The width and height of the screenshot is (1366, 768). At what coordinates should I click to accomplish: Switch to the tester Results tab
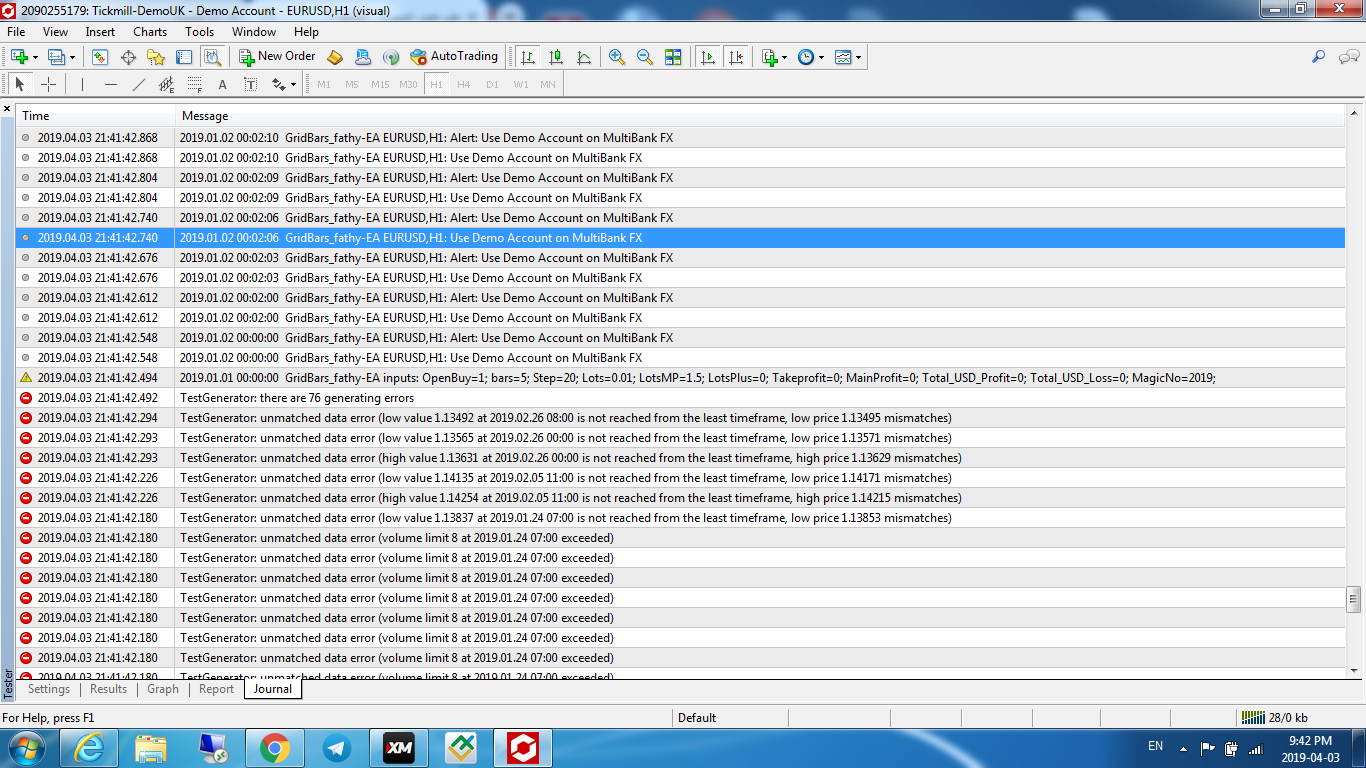108,689
